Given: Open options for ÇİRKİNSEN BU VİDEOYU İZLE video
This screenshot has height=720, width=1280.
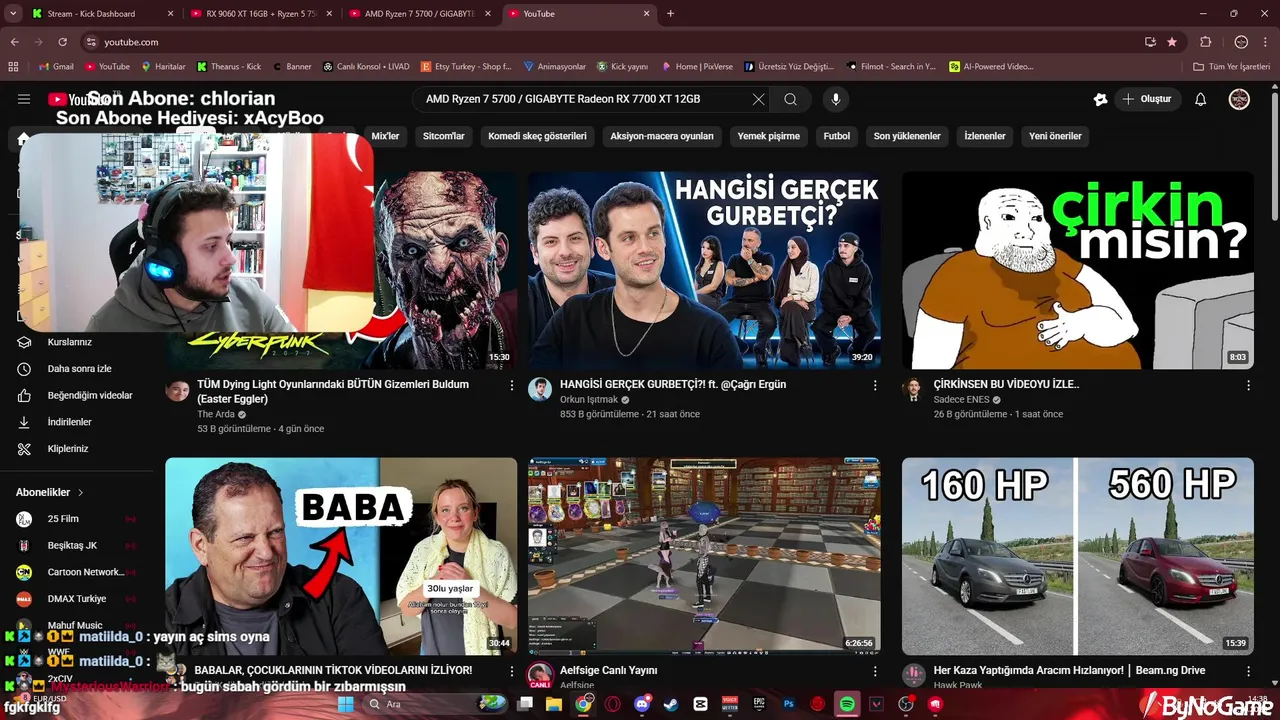Looking at the screenshot, I should point(1248,385).
